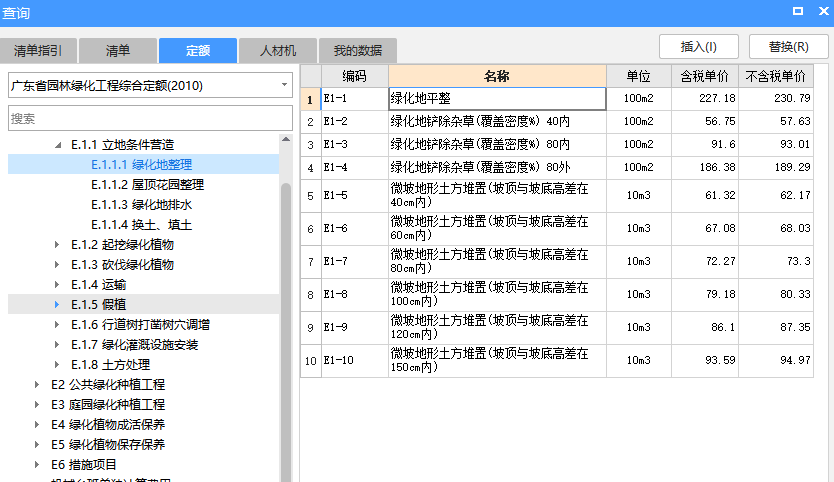Viewport: 834px width, 482px height.
Task: Click the 不含税单价 column header
Action: point(776,76)
